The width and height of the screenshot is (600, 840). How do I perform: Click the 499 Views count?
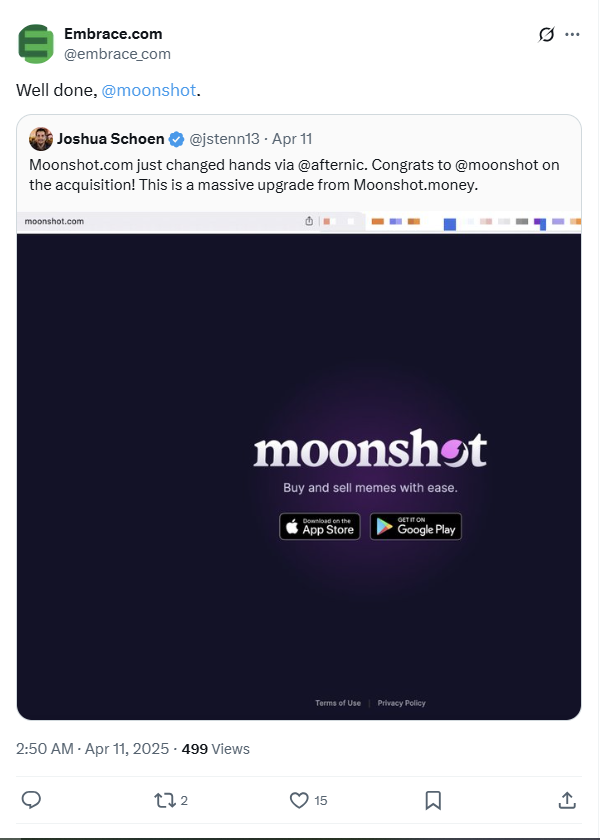pyautogui.click(x=216, y=748)
